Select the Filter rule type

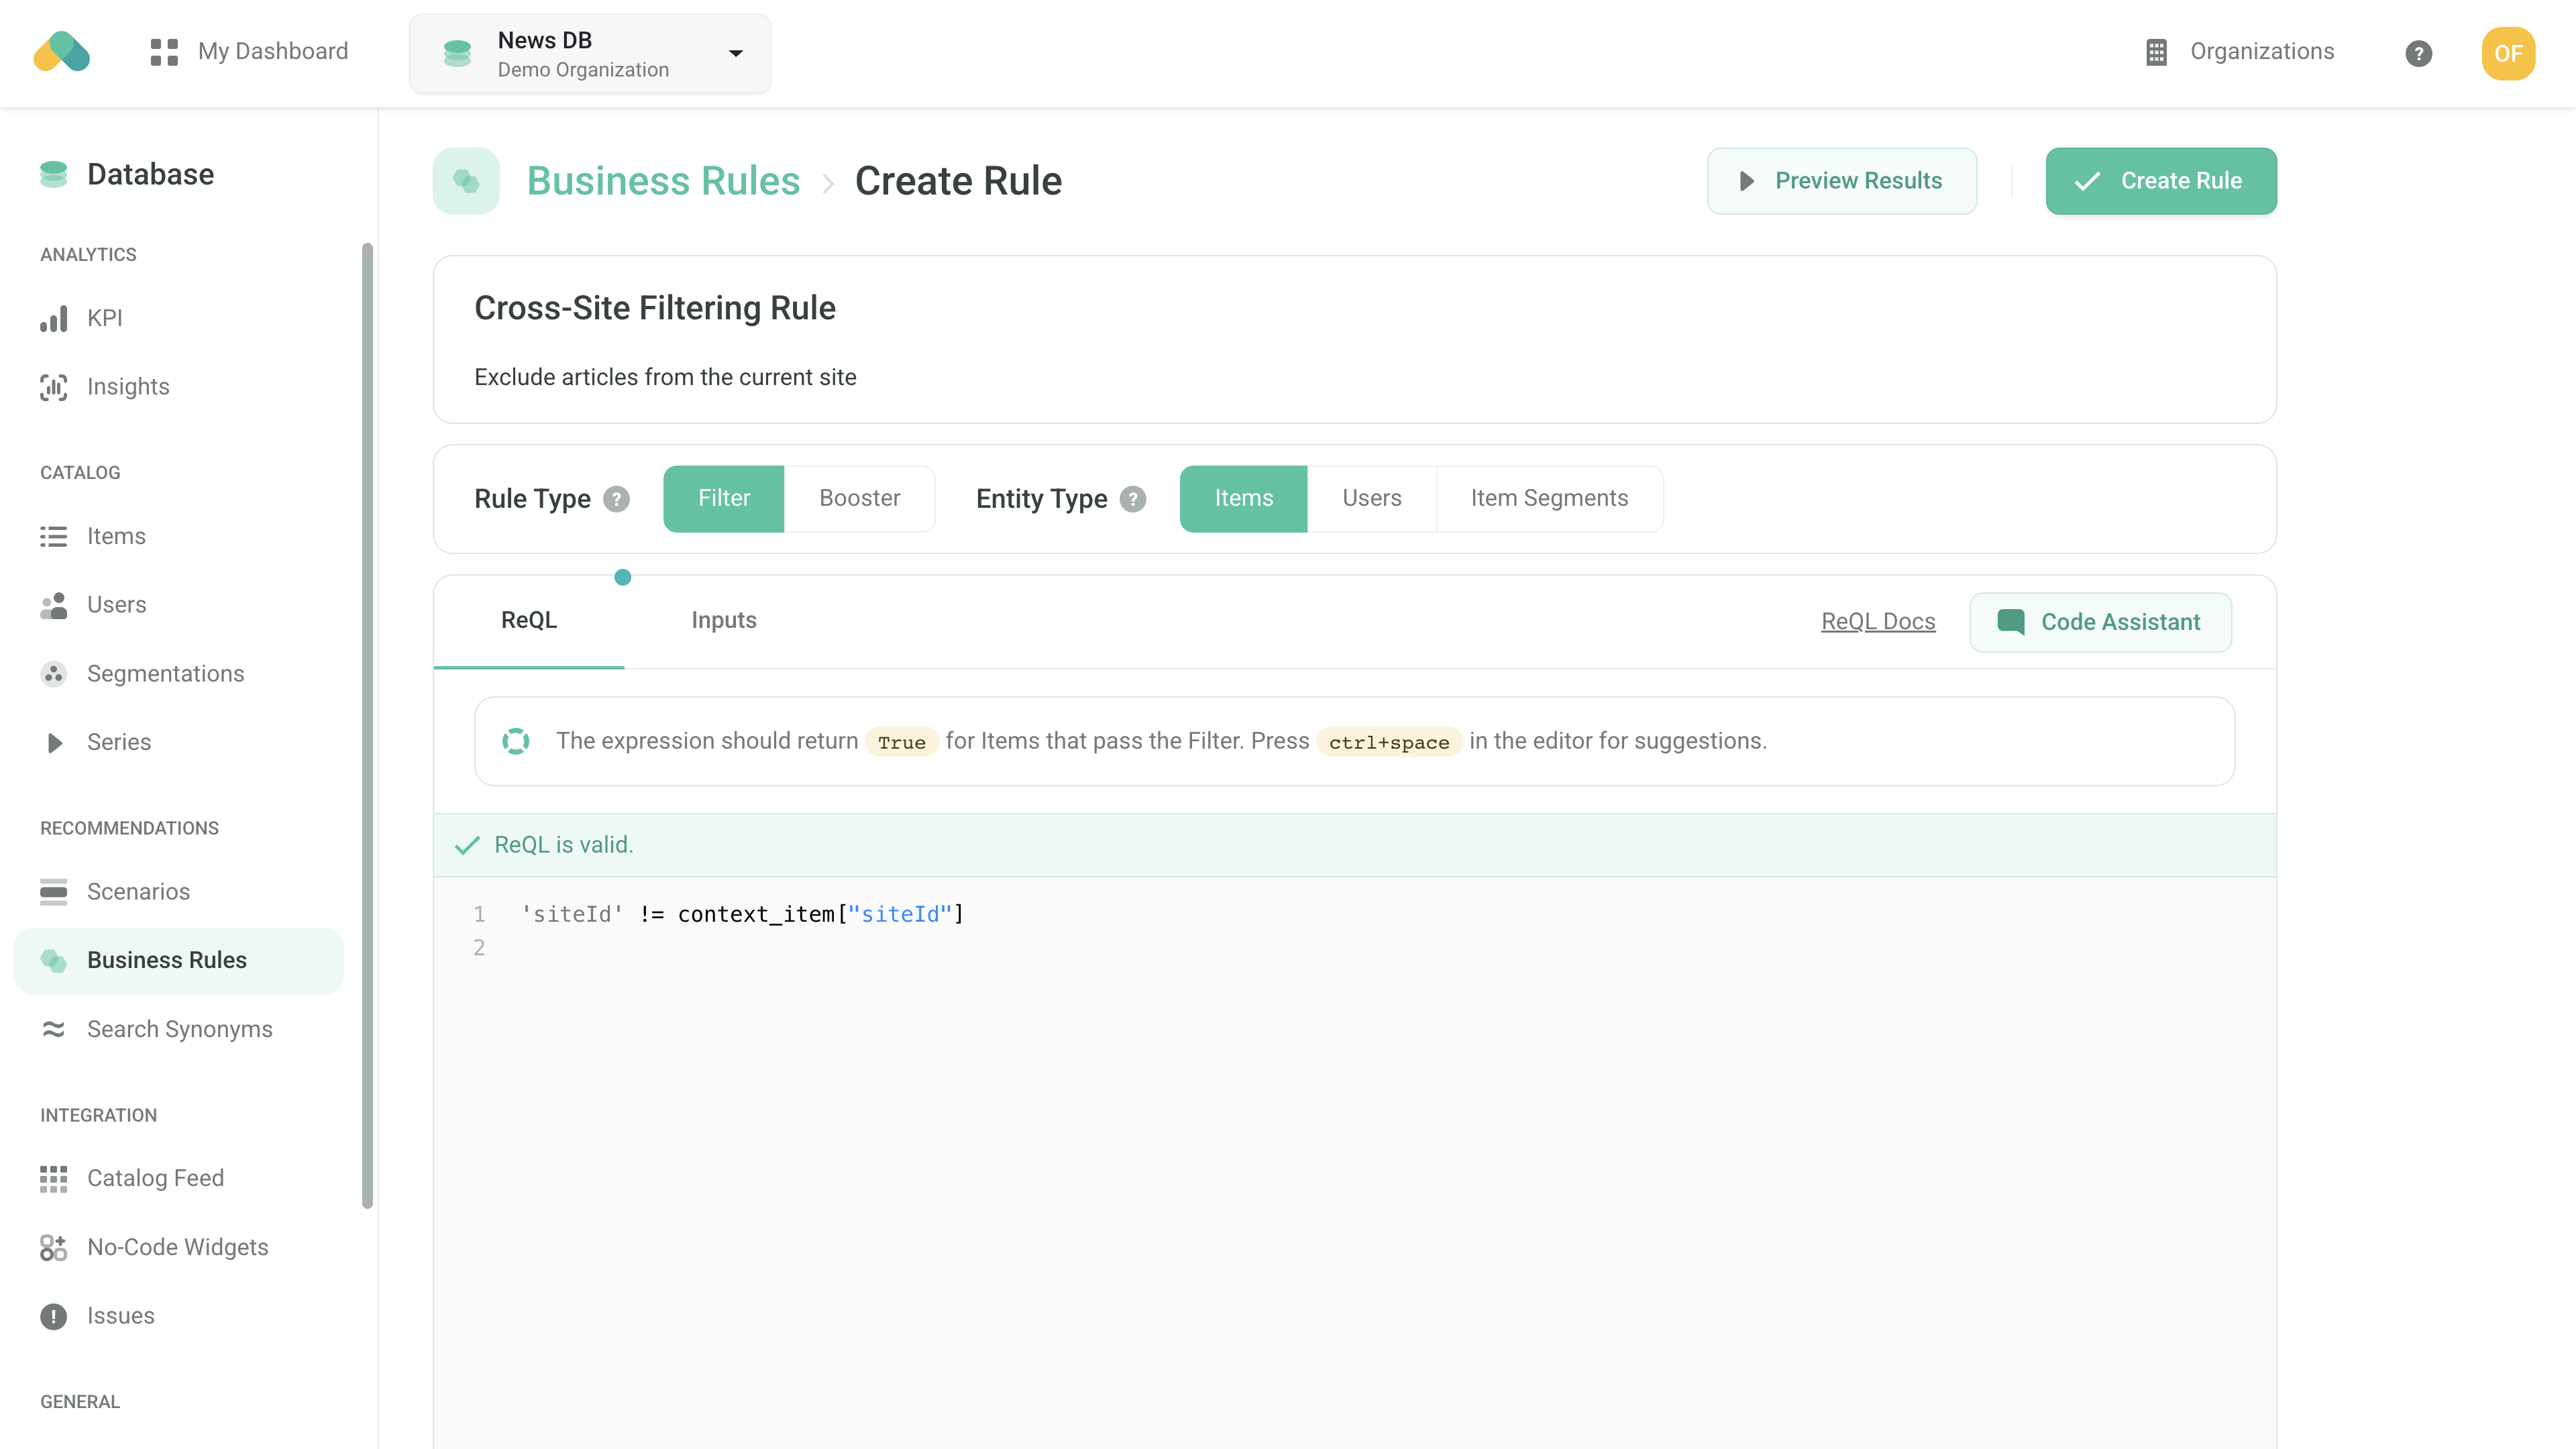coord(724,499)
